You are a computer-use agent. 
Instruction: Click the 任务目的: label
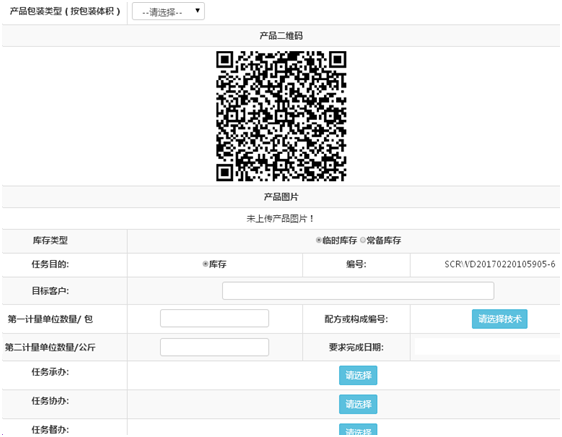click(50, 264)
